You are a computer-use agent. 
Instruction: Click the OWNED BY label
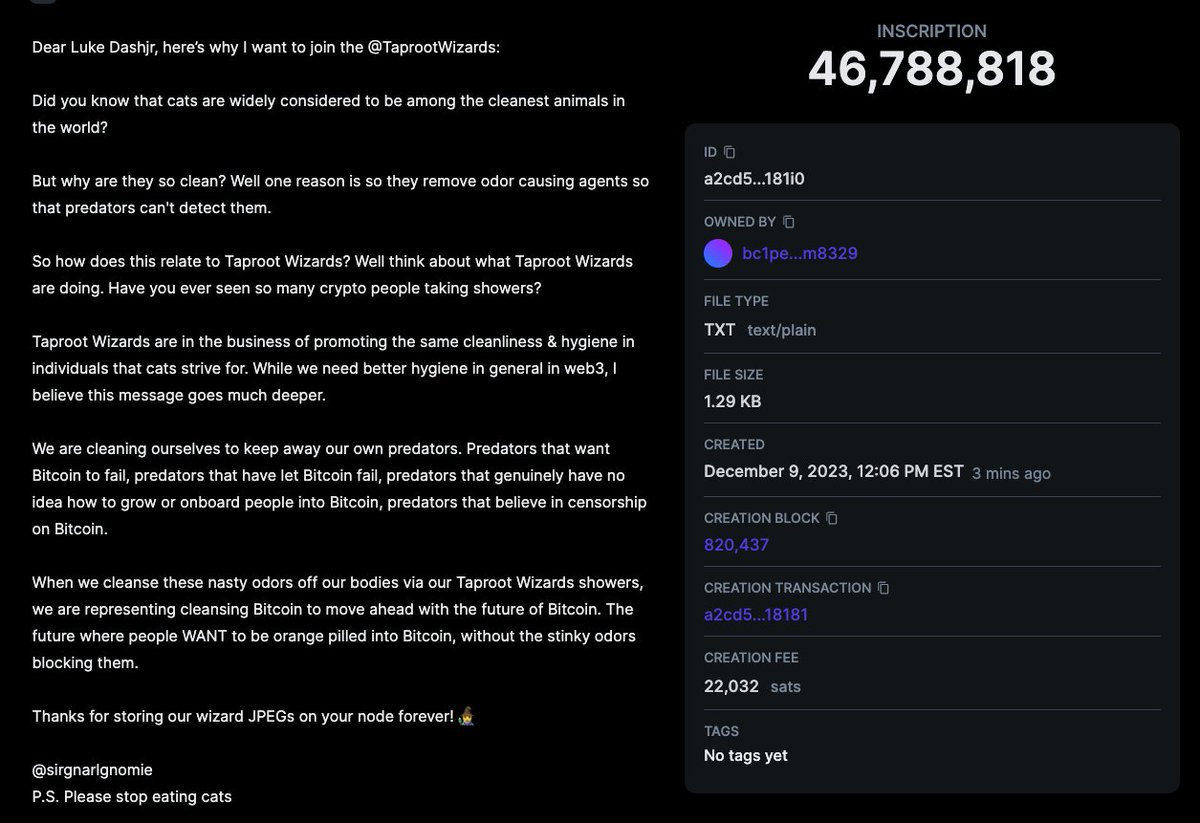click(740, 222)
